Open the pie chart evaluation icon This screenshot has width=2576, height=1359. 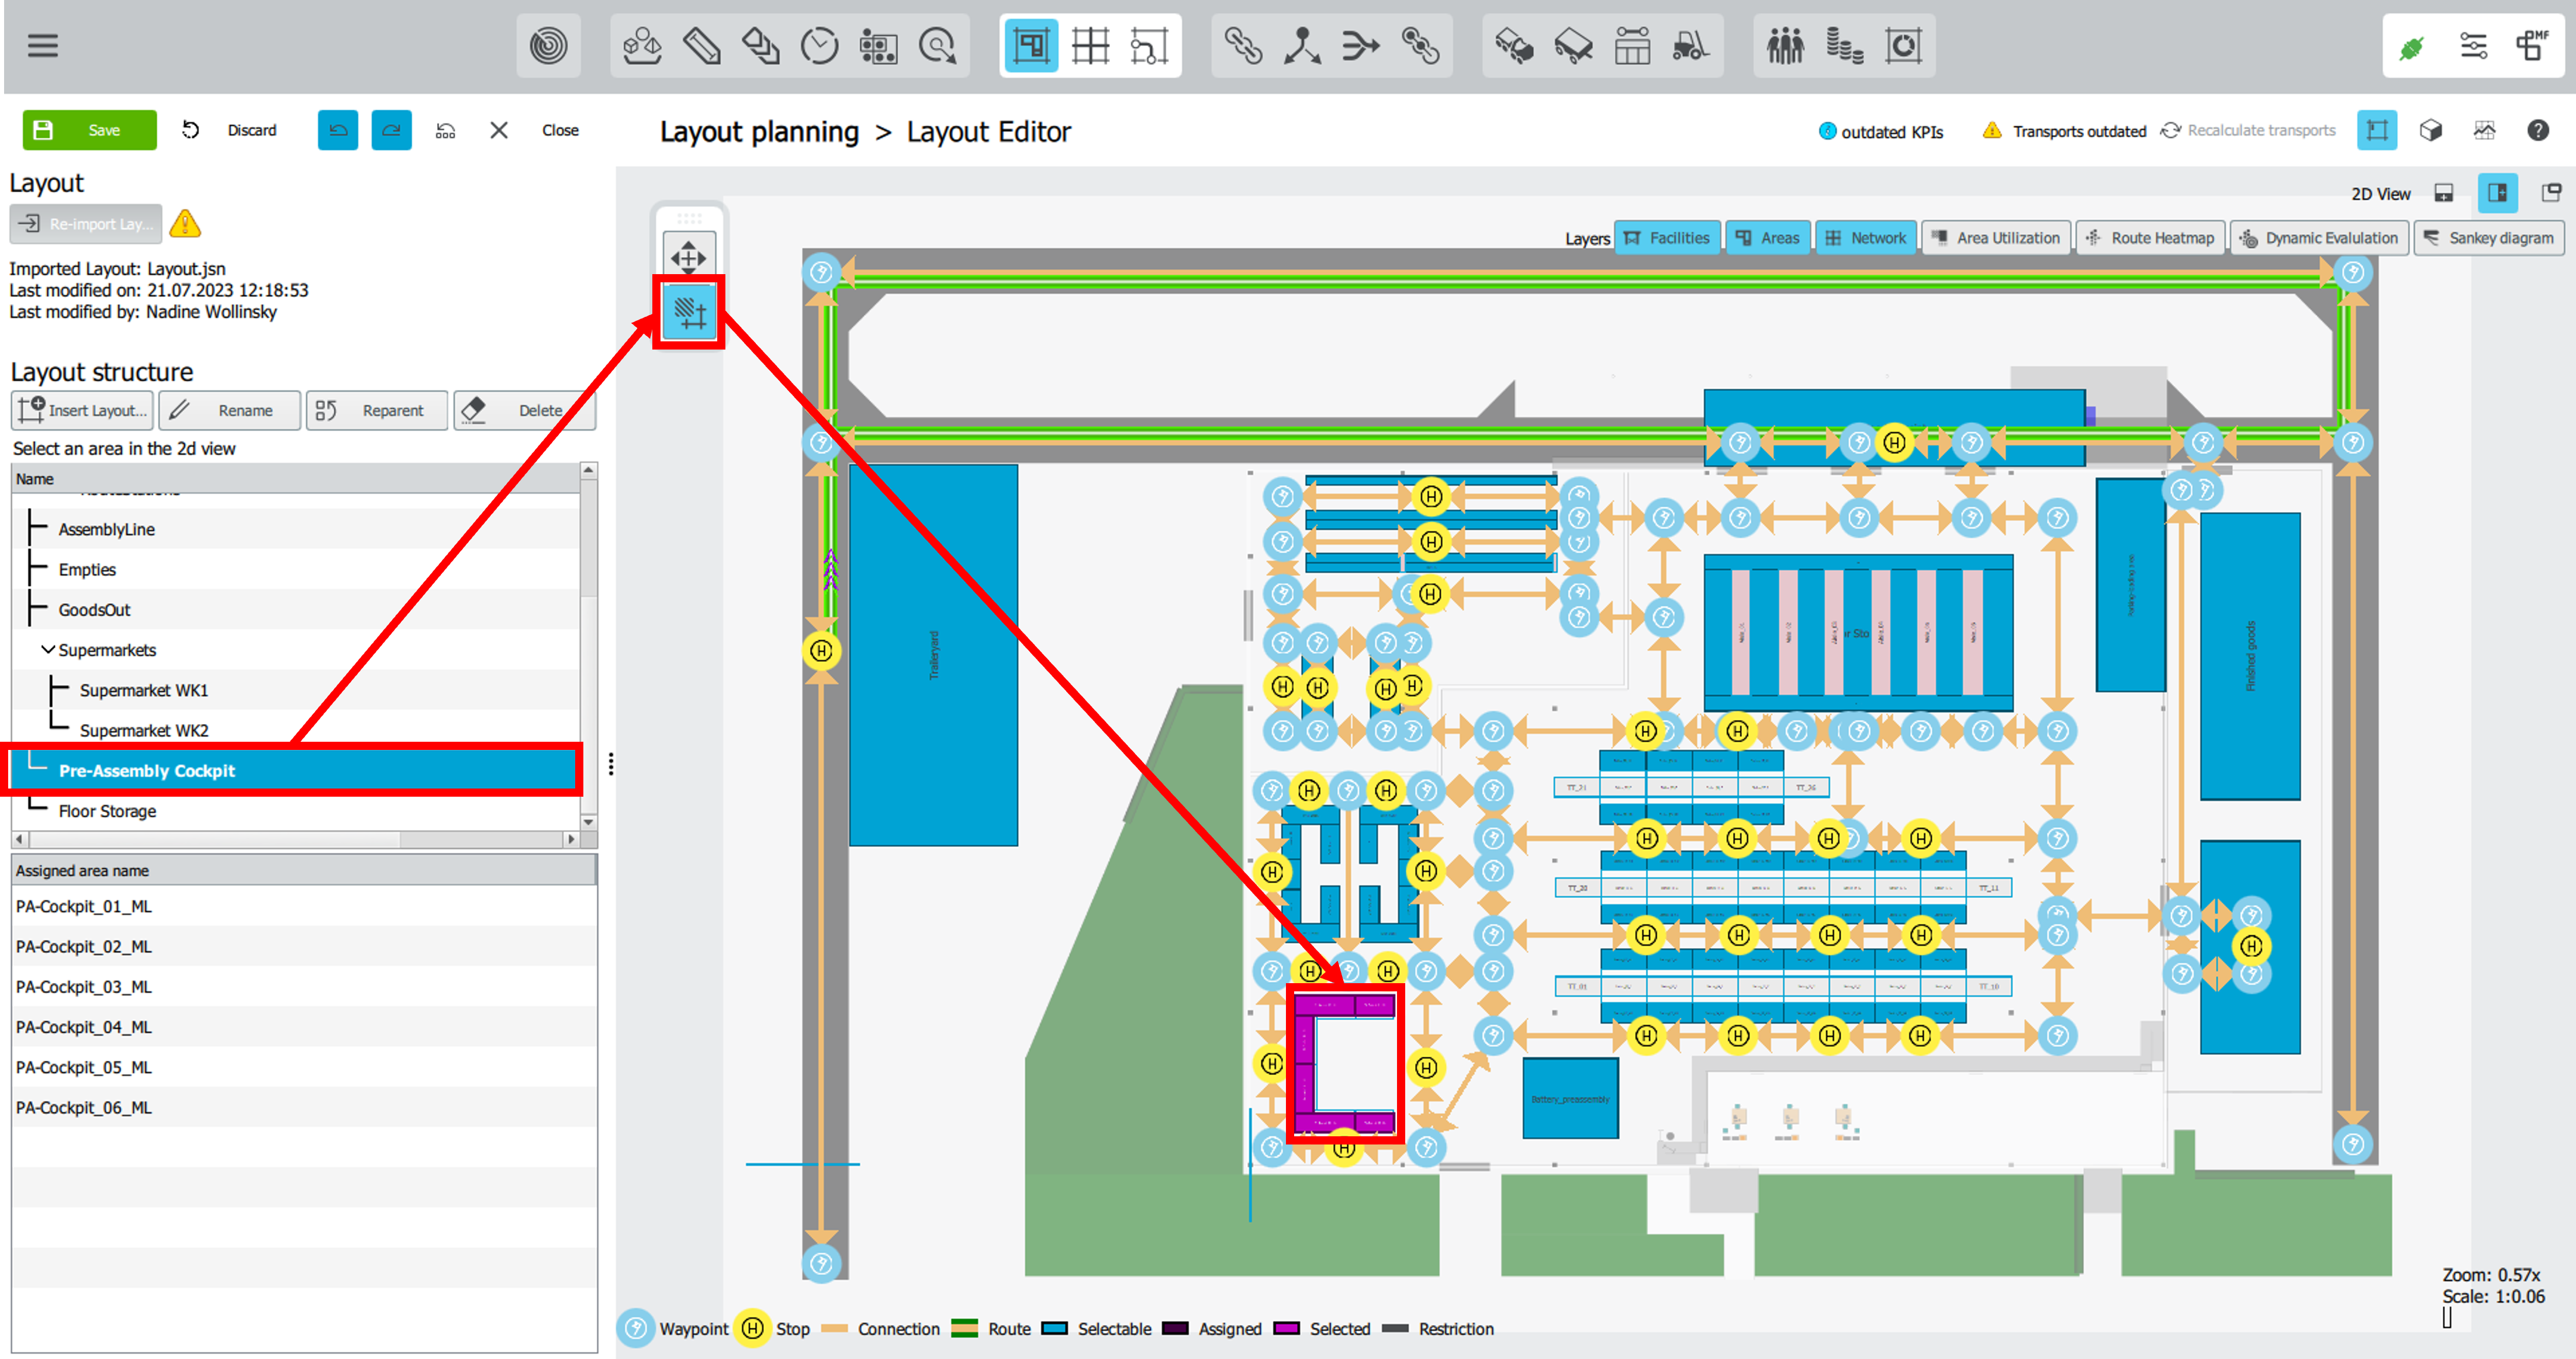[x=1903, y=46]
